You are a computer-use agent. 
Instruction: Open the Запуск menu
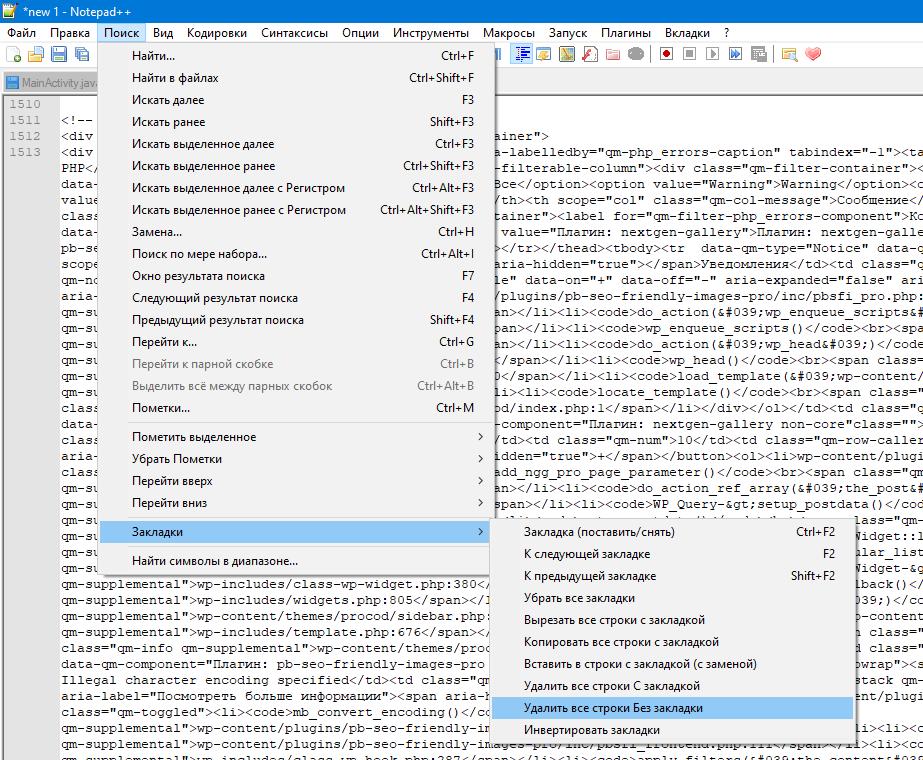pyautogui.click(x=568, y=33)
